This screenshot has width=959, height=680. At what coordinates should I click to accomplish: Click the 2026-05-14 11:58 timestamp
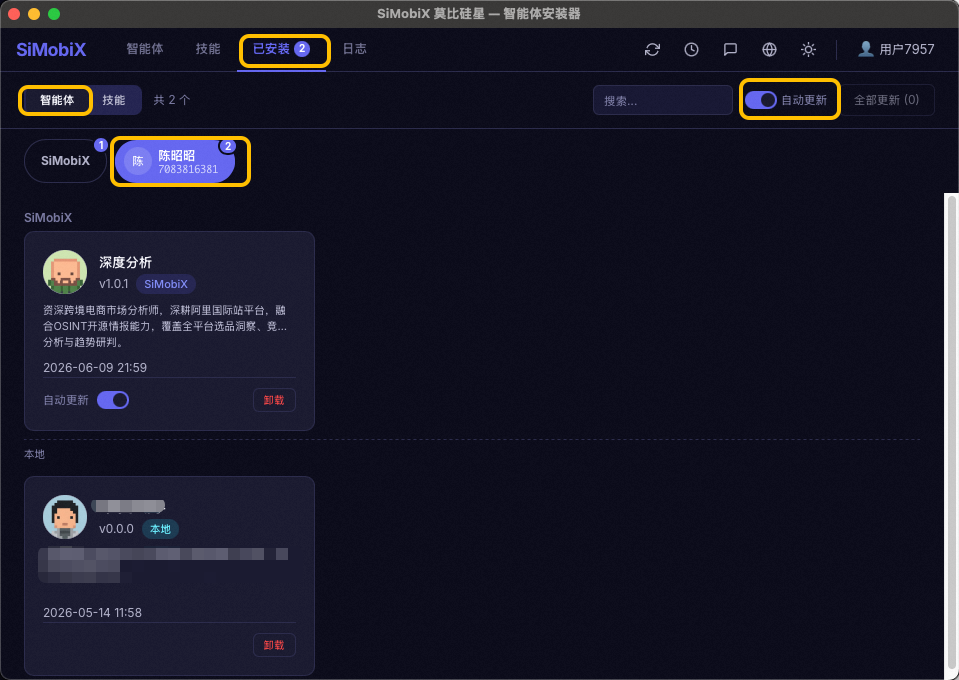click(x=92, y=613)
